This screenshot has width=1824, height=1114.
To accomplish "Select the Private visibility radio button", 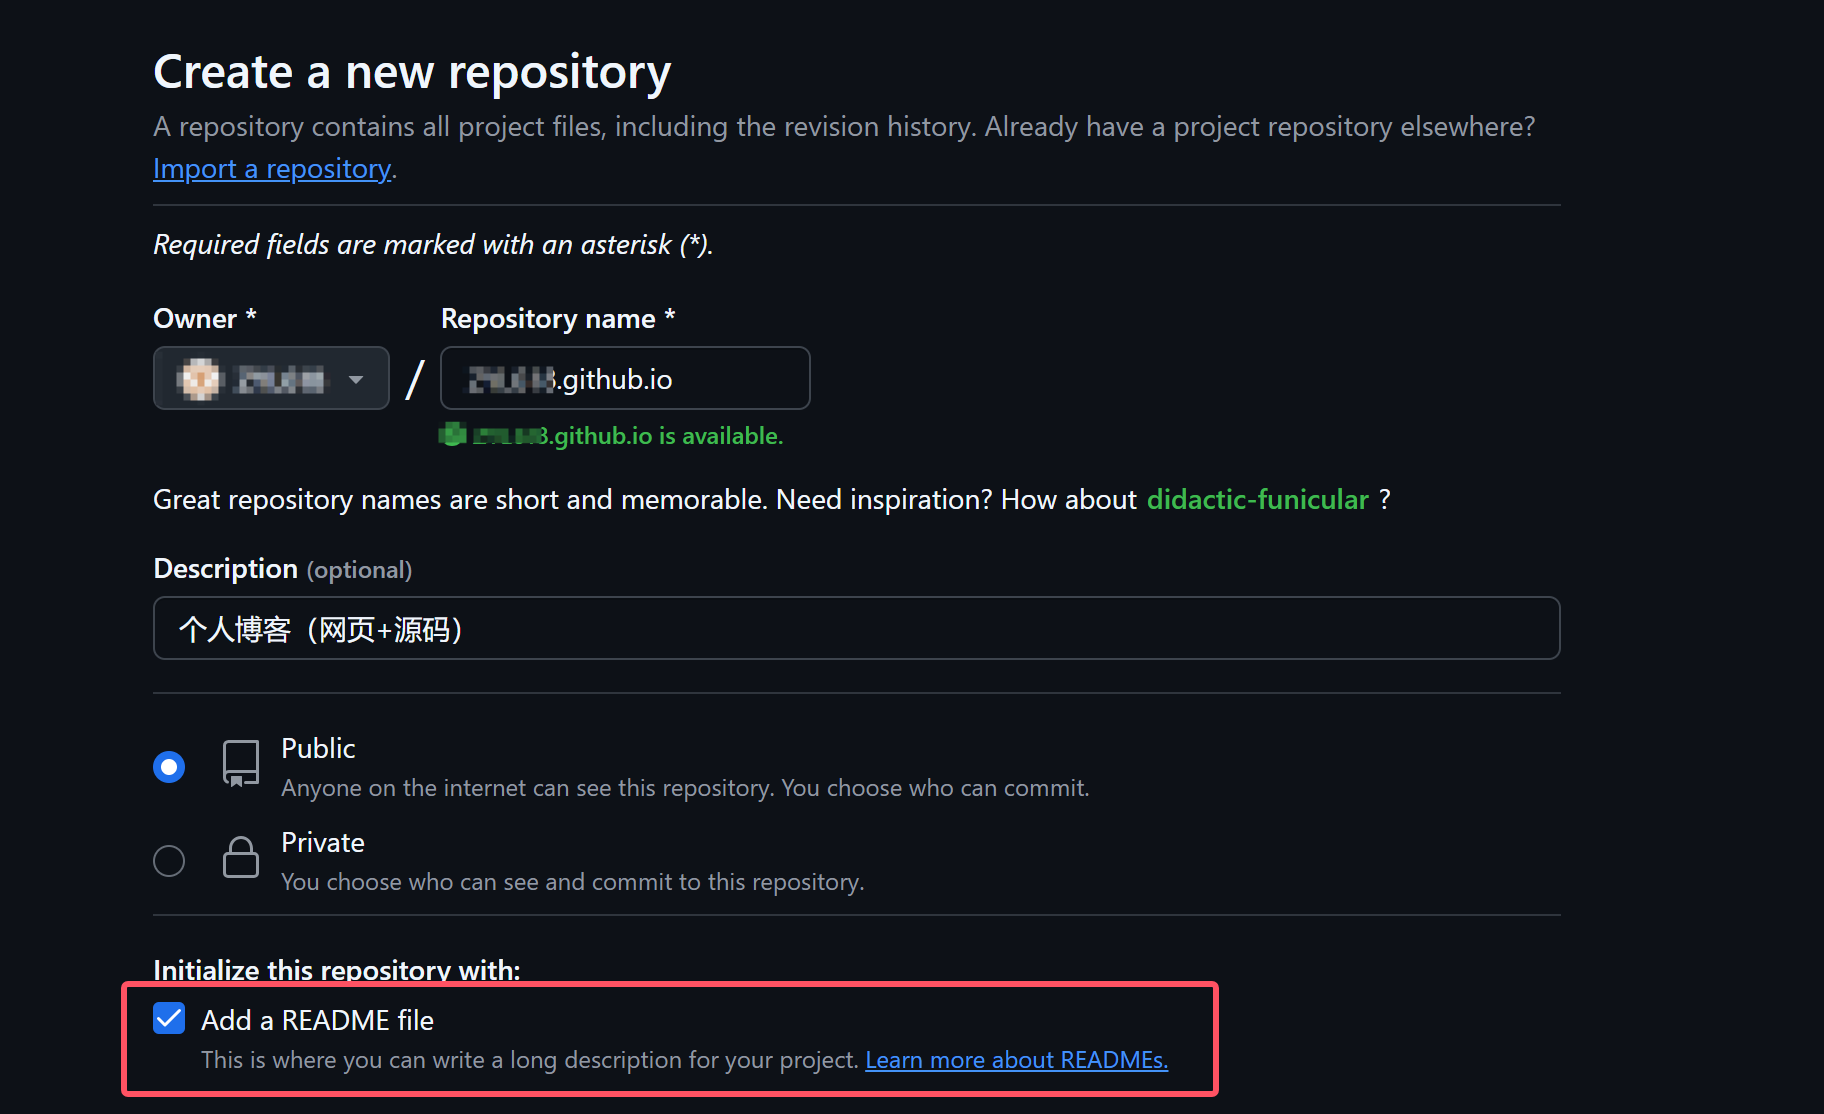I will tap(169, 861).
